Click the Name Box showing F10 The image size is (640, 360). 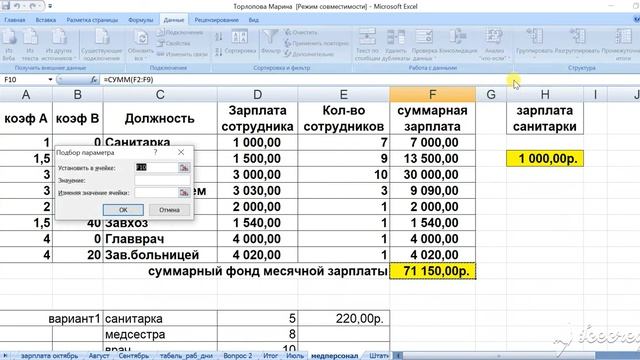[24, 80]
